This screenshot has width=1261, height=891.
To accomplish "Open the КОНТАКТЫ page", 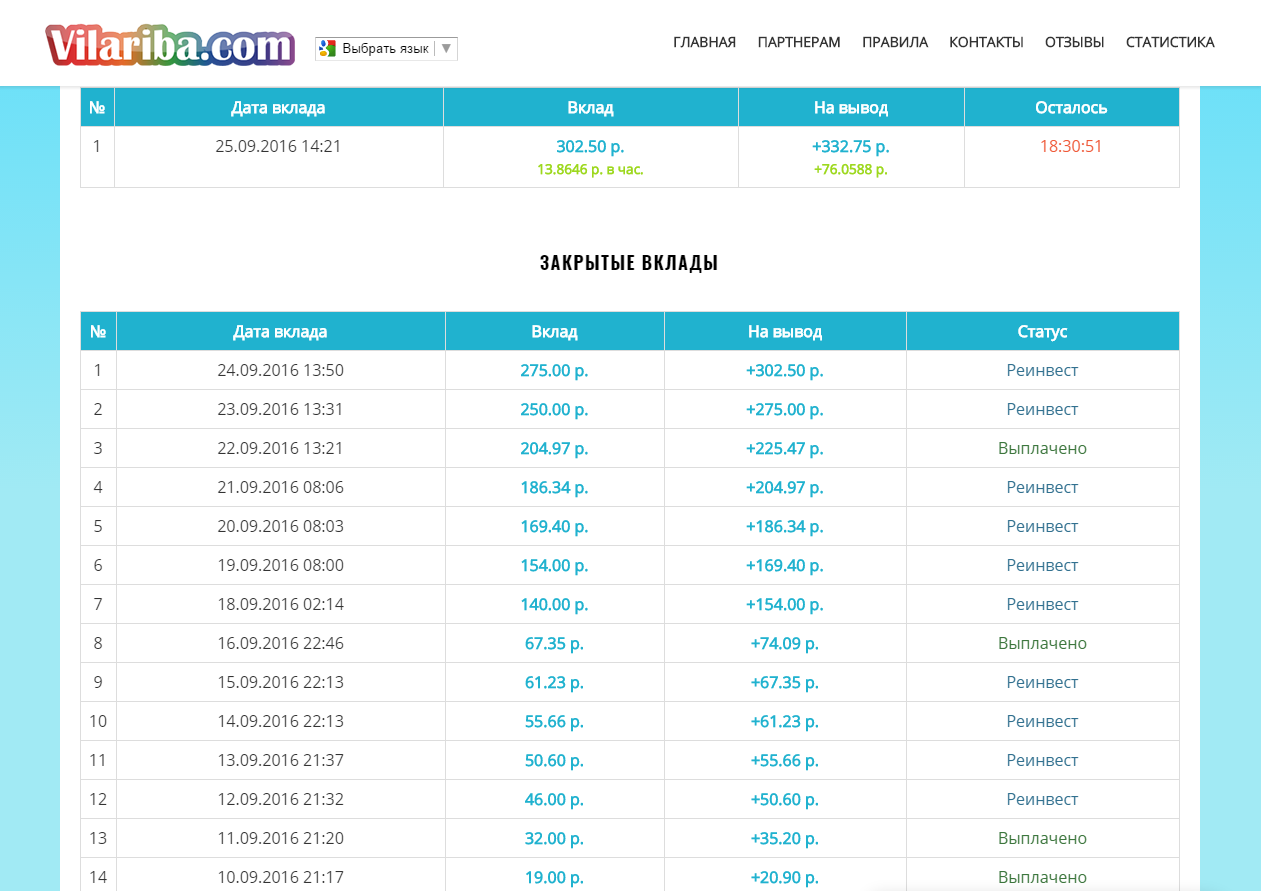I will pyautogui.click(x=986, y=42).
